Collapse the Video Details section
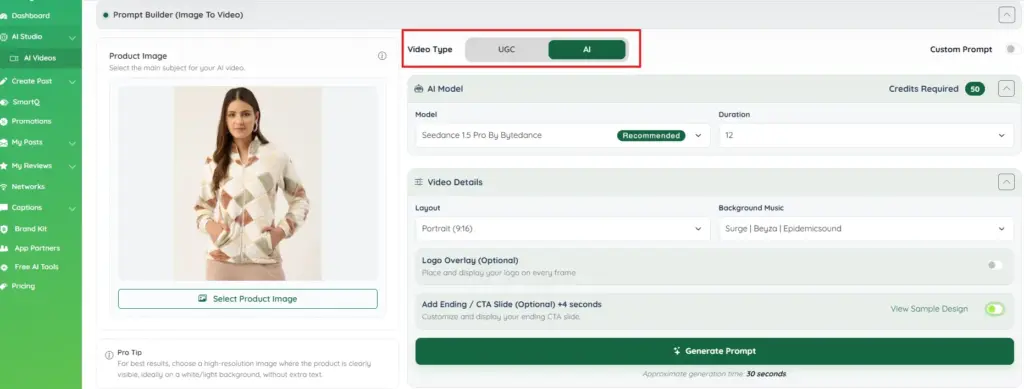This screenshot has width=1024, height=389. [x=1006, y=182]
